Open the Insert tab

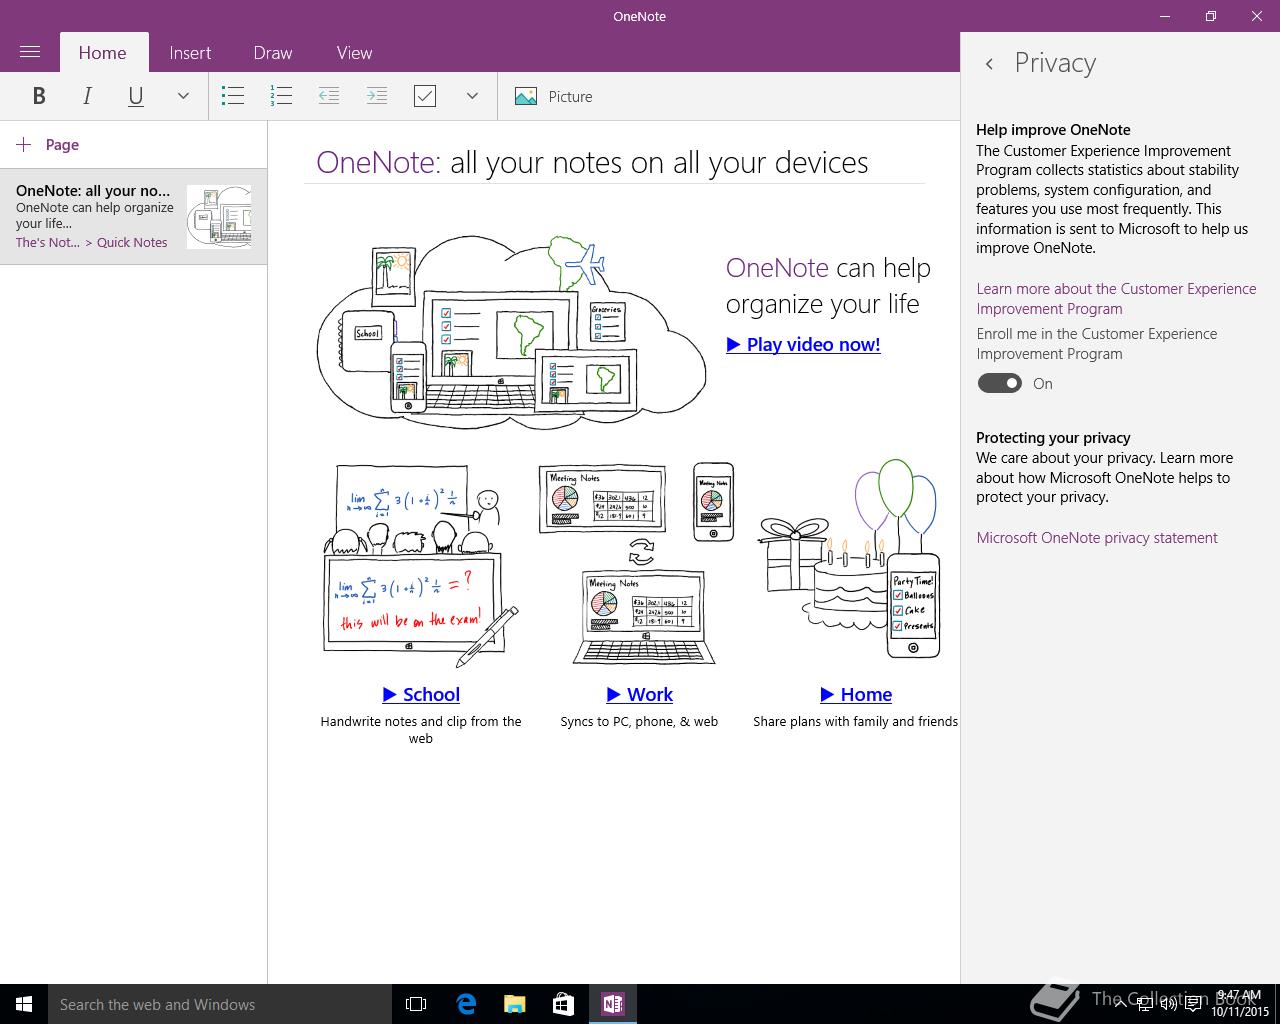[190, 53]
